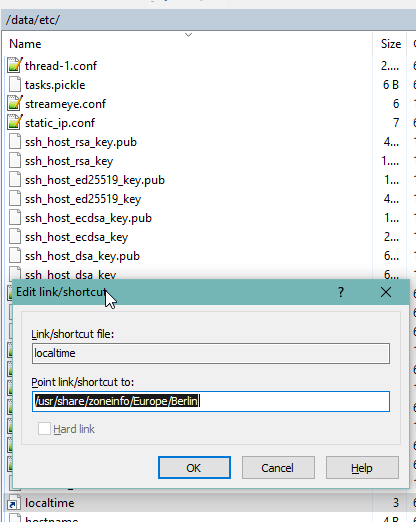Click the ssh_host_ed25519_key.pub file icon
The width and height of the screenshot is (416, 522).
pos(15,179)
